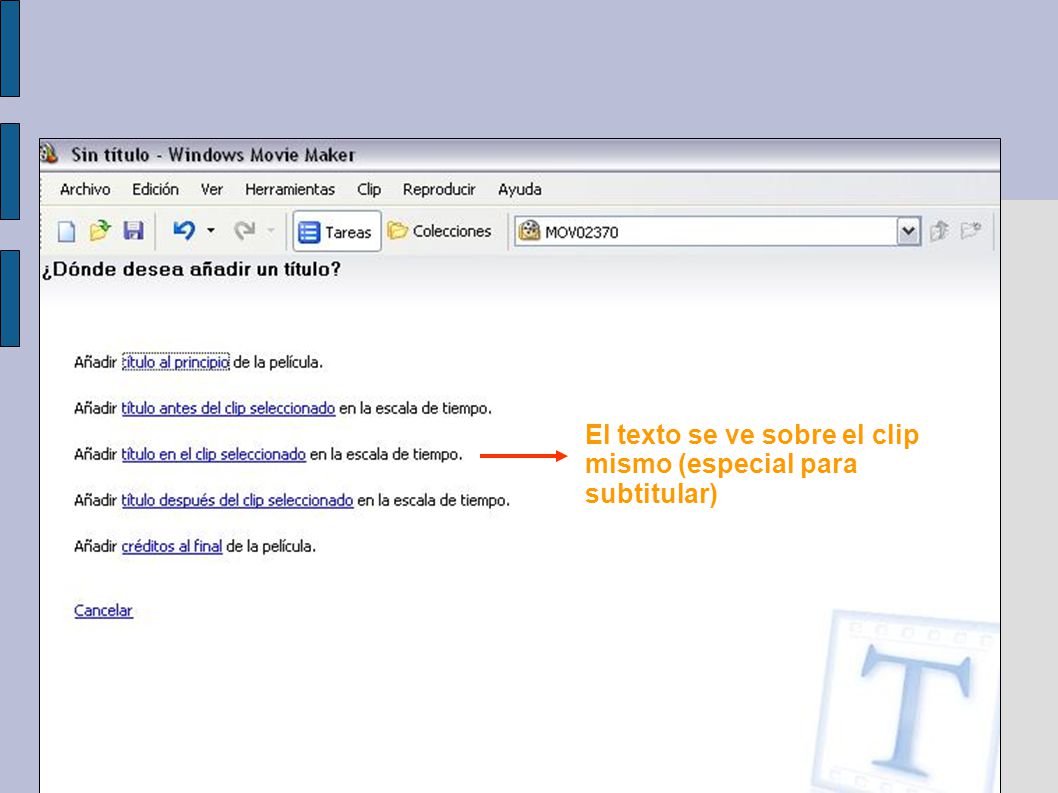
Task: Show the Colecciones pane
Action: (439, 231)
